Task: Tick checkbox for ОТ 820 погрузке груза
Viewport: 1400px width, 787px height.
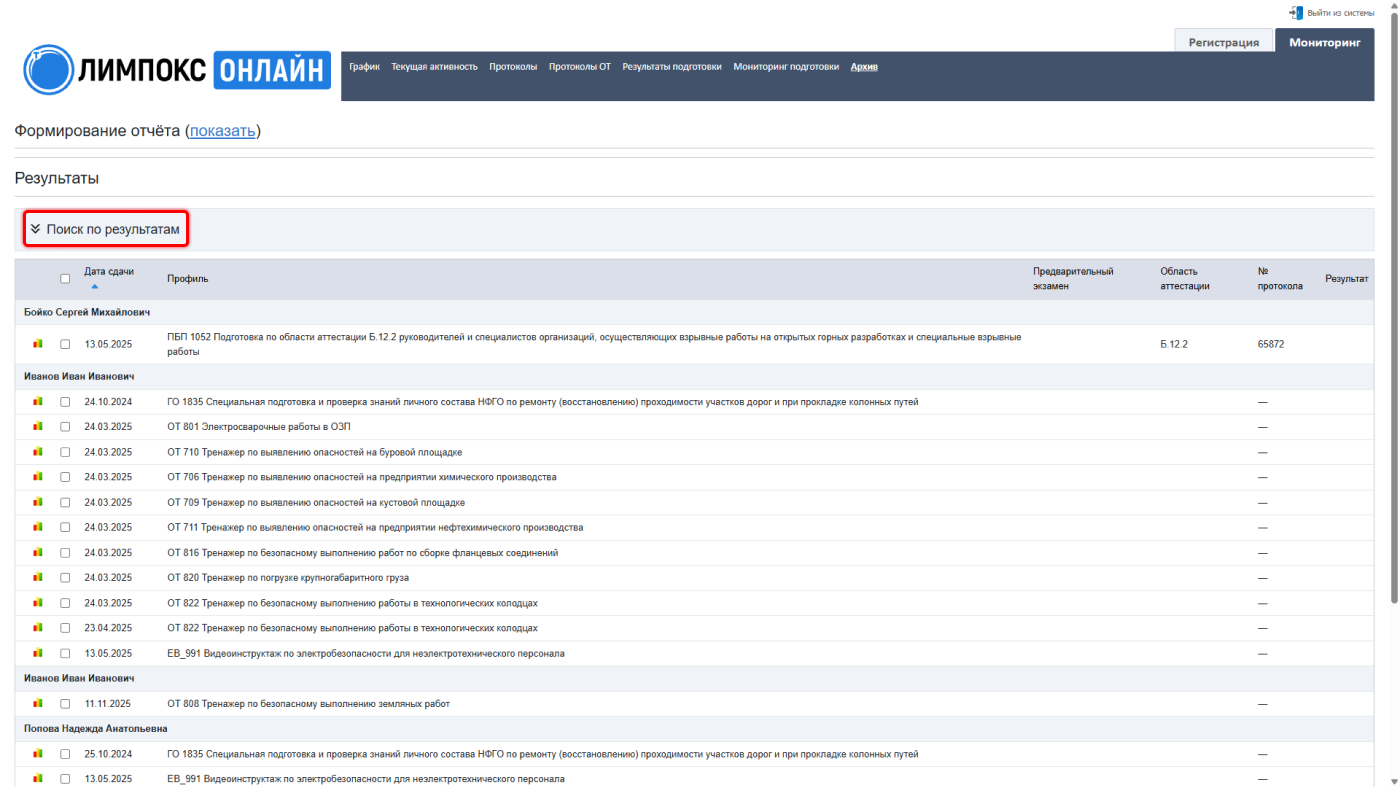Action: coord(65,578)
